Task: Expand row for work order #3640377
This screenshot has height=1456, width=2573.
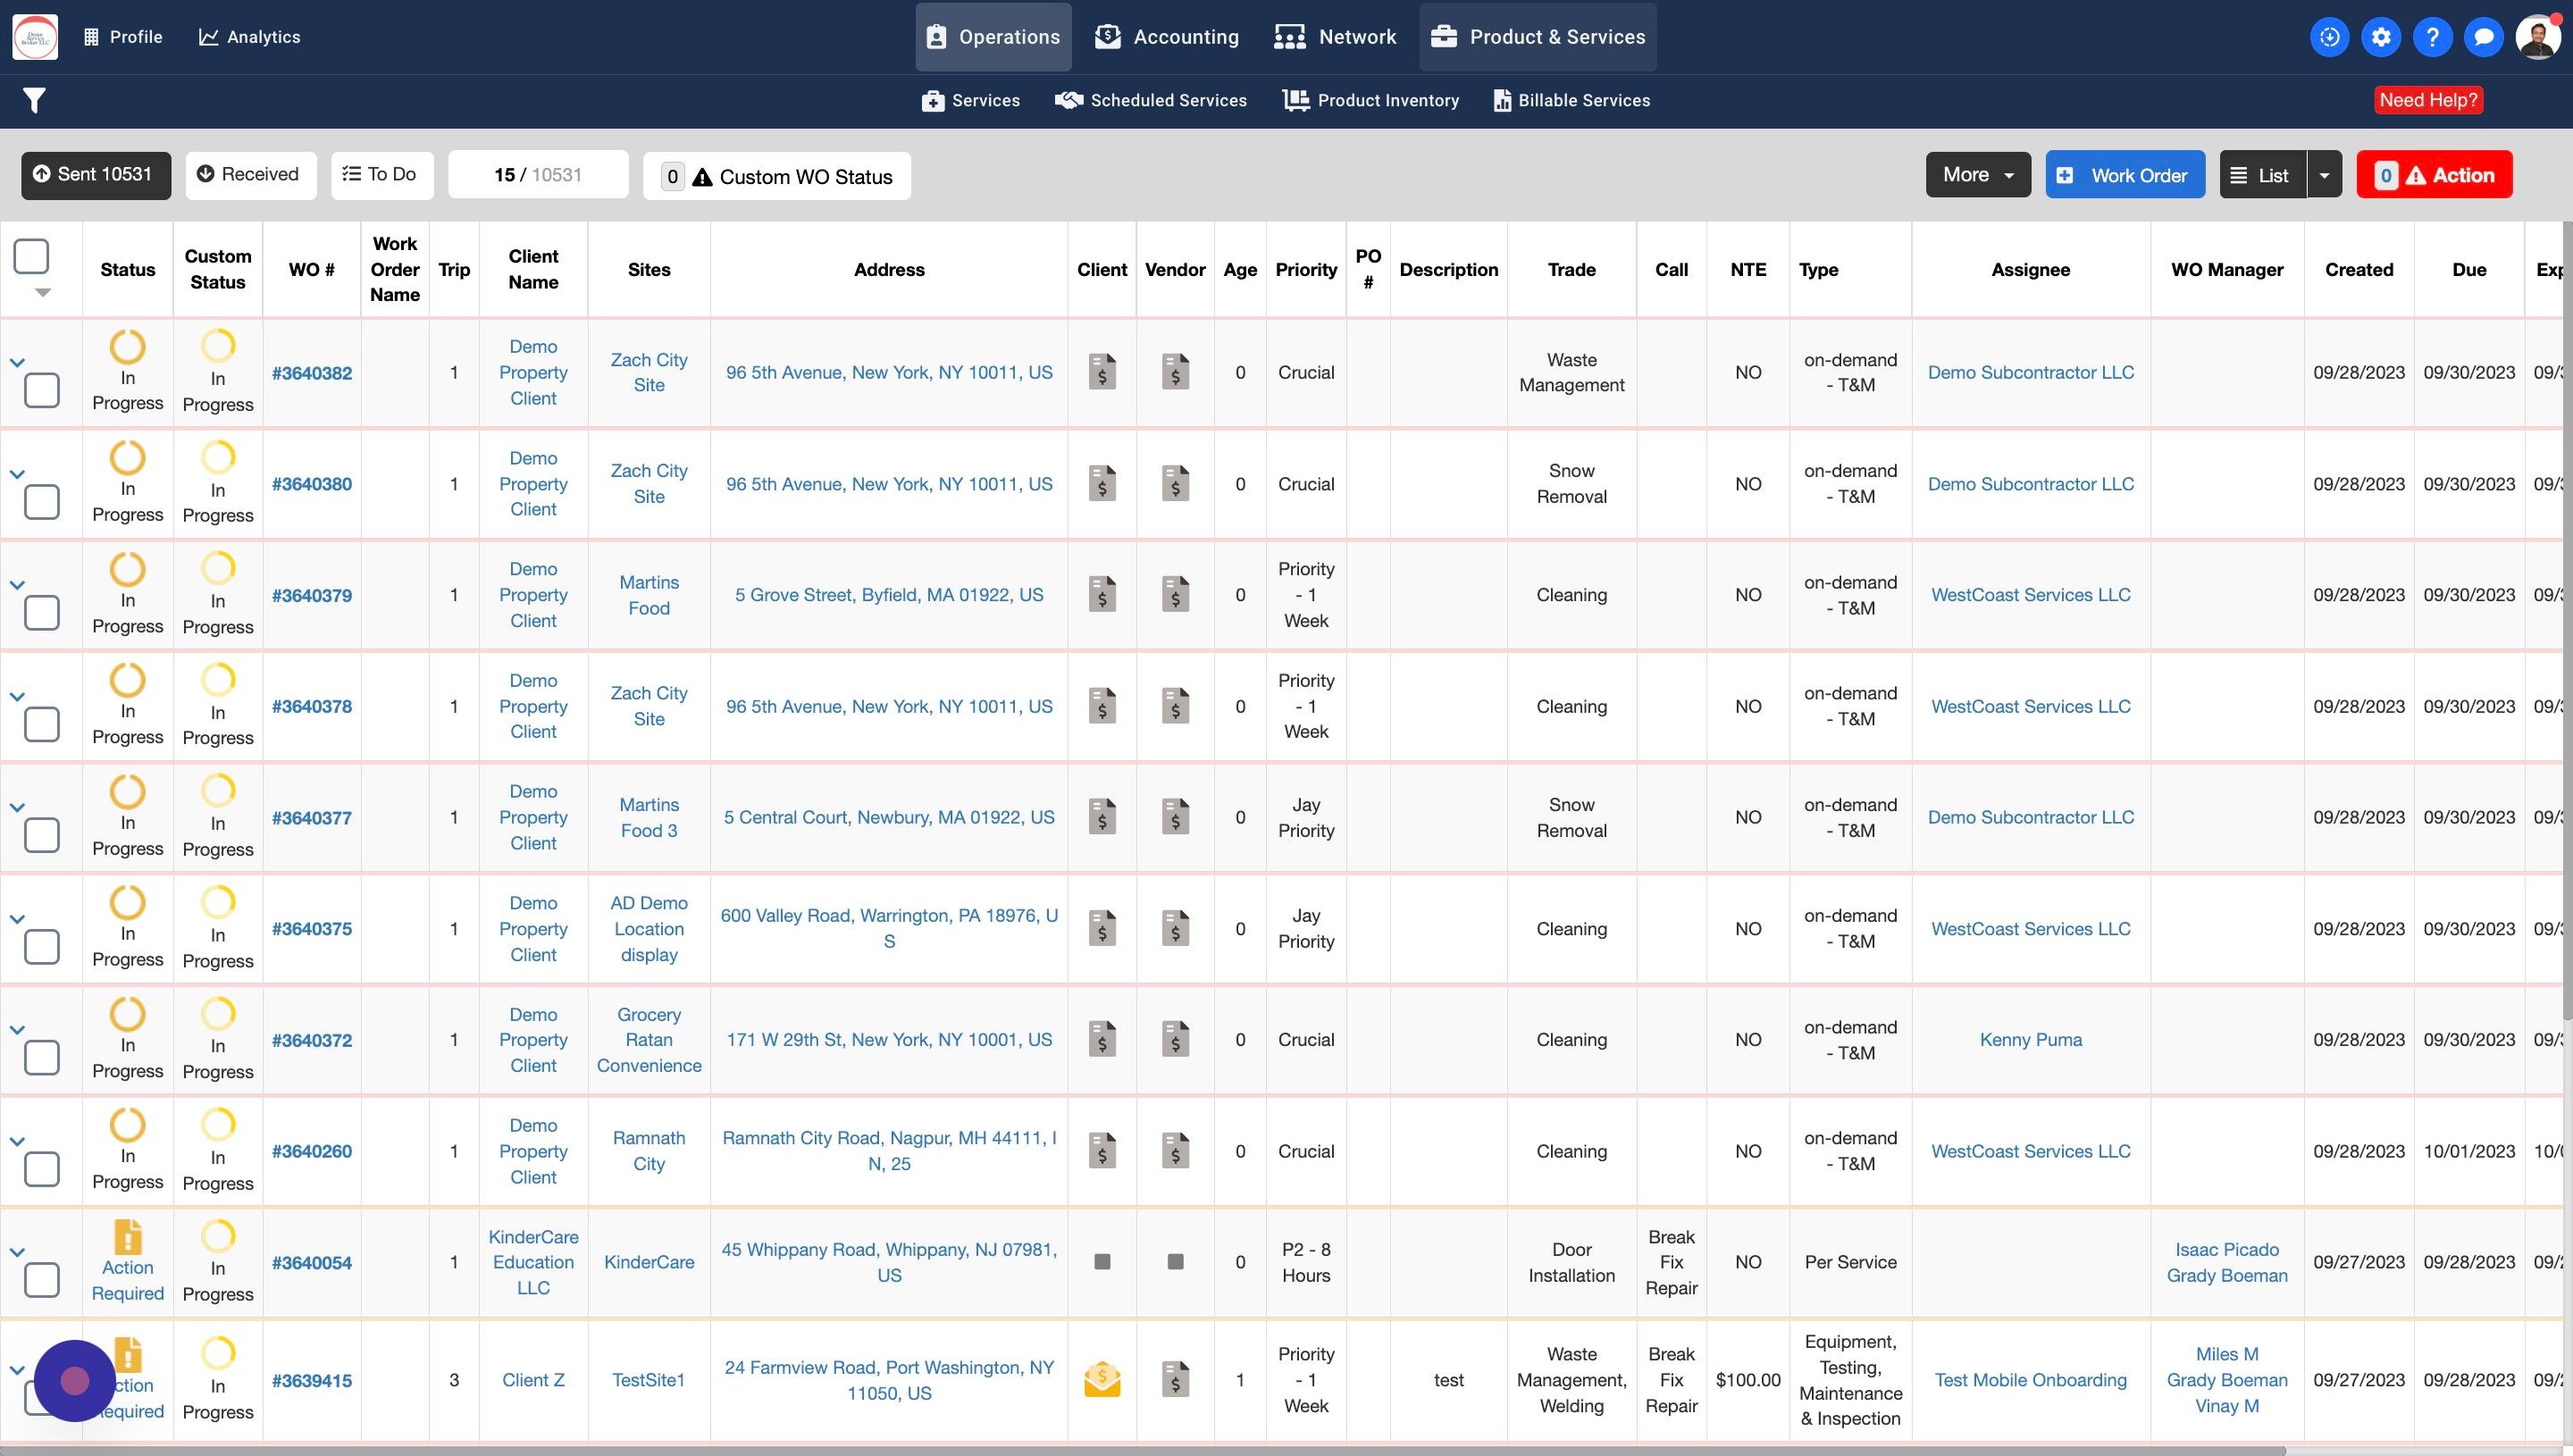Action: [x=17, y=807]
